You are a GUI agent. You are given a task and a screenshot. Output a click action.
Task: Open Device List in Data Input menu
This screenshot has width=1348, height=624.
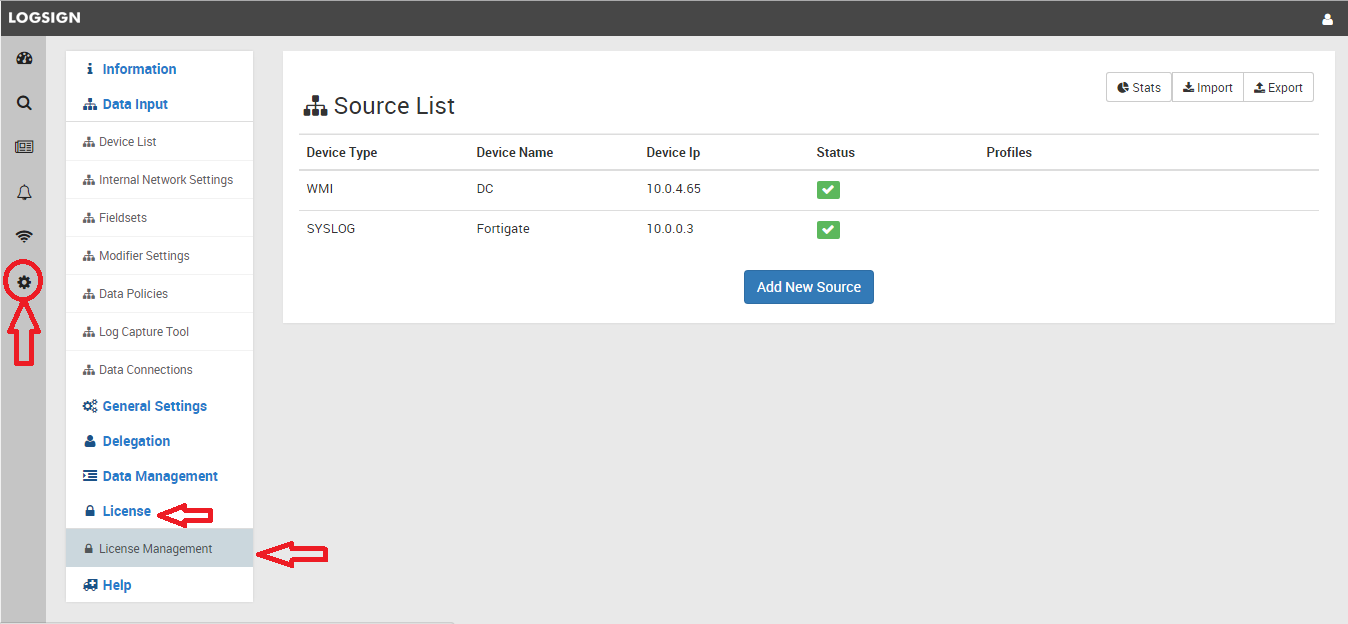point(127,142)
